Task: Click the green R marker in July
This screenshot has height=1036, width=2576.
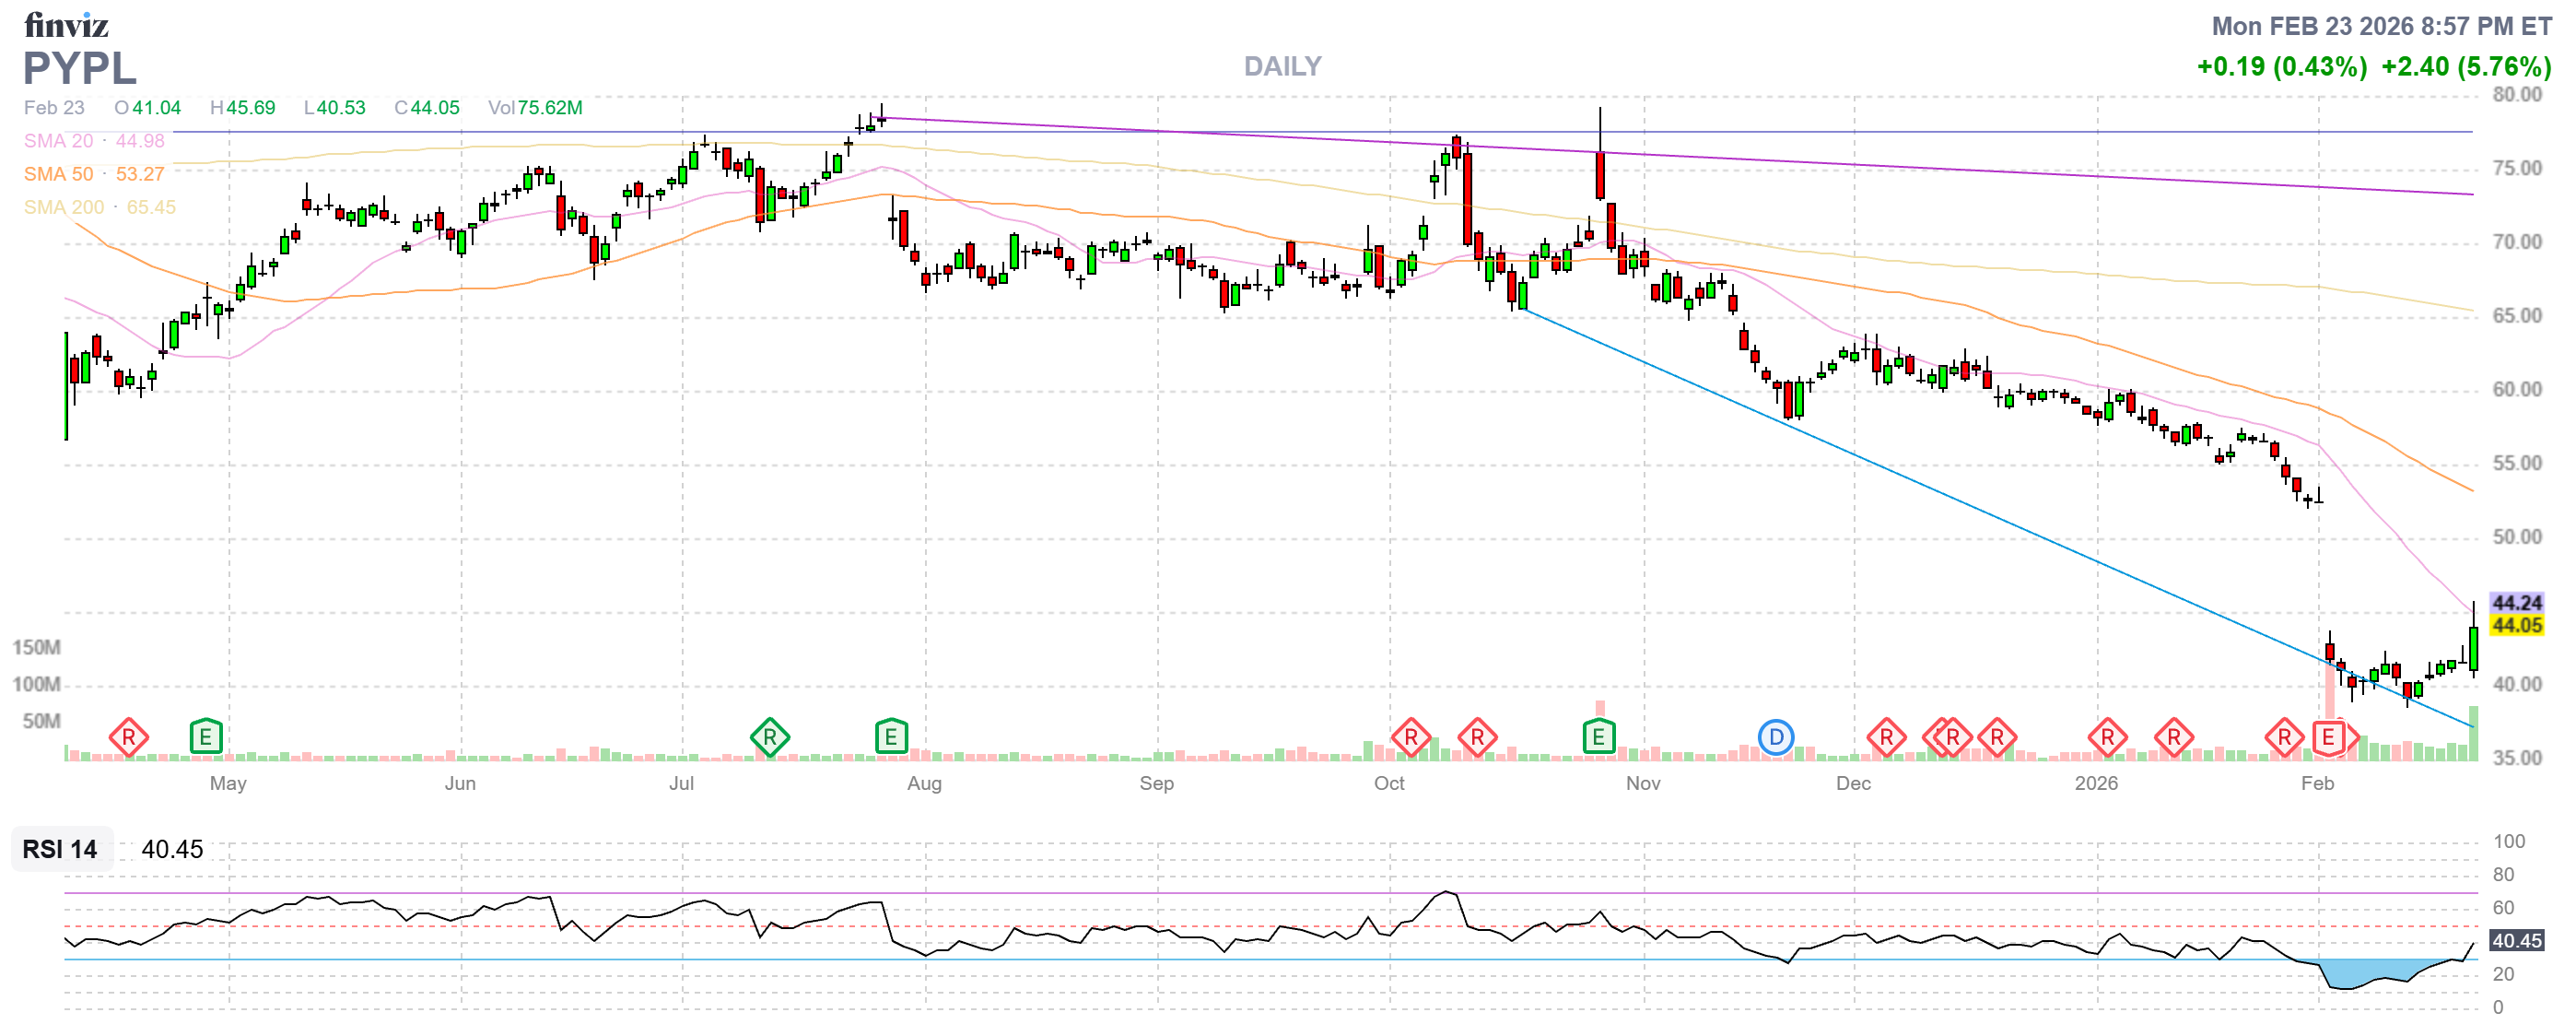Action: tap(769, 738)
